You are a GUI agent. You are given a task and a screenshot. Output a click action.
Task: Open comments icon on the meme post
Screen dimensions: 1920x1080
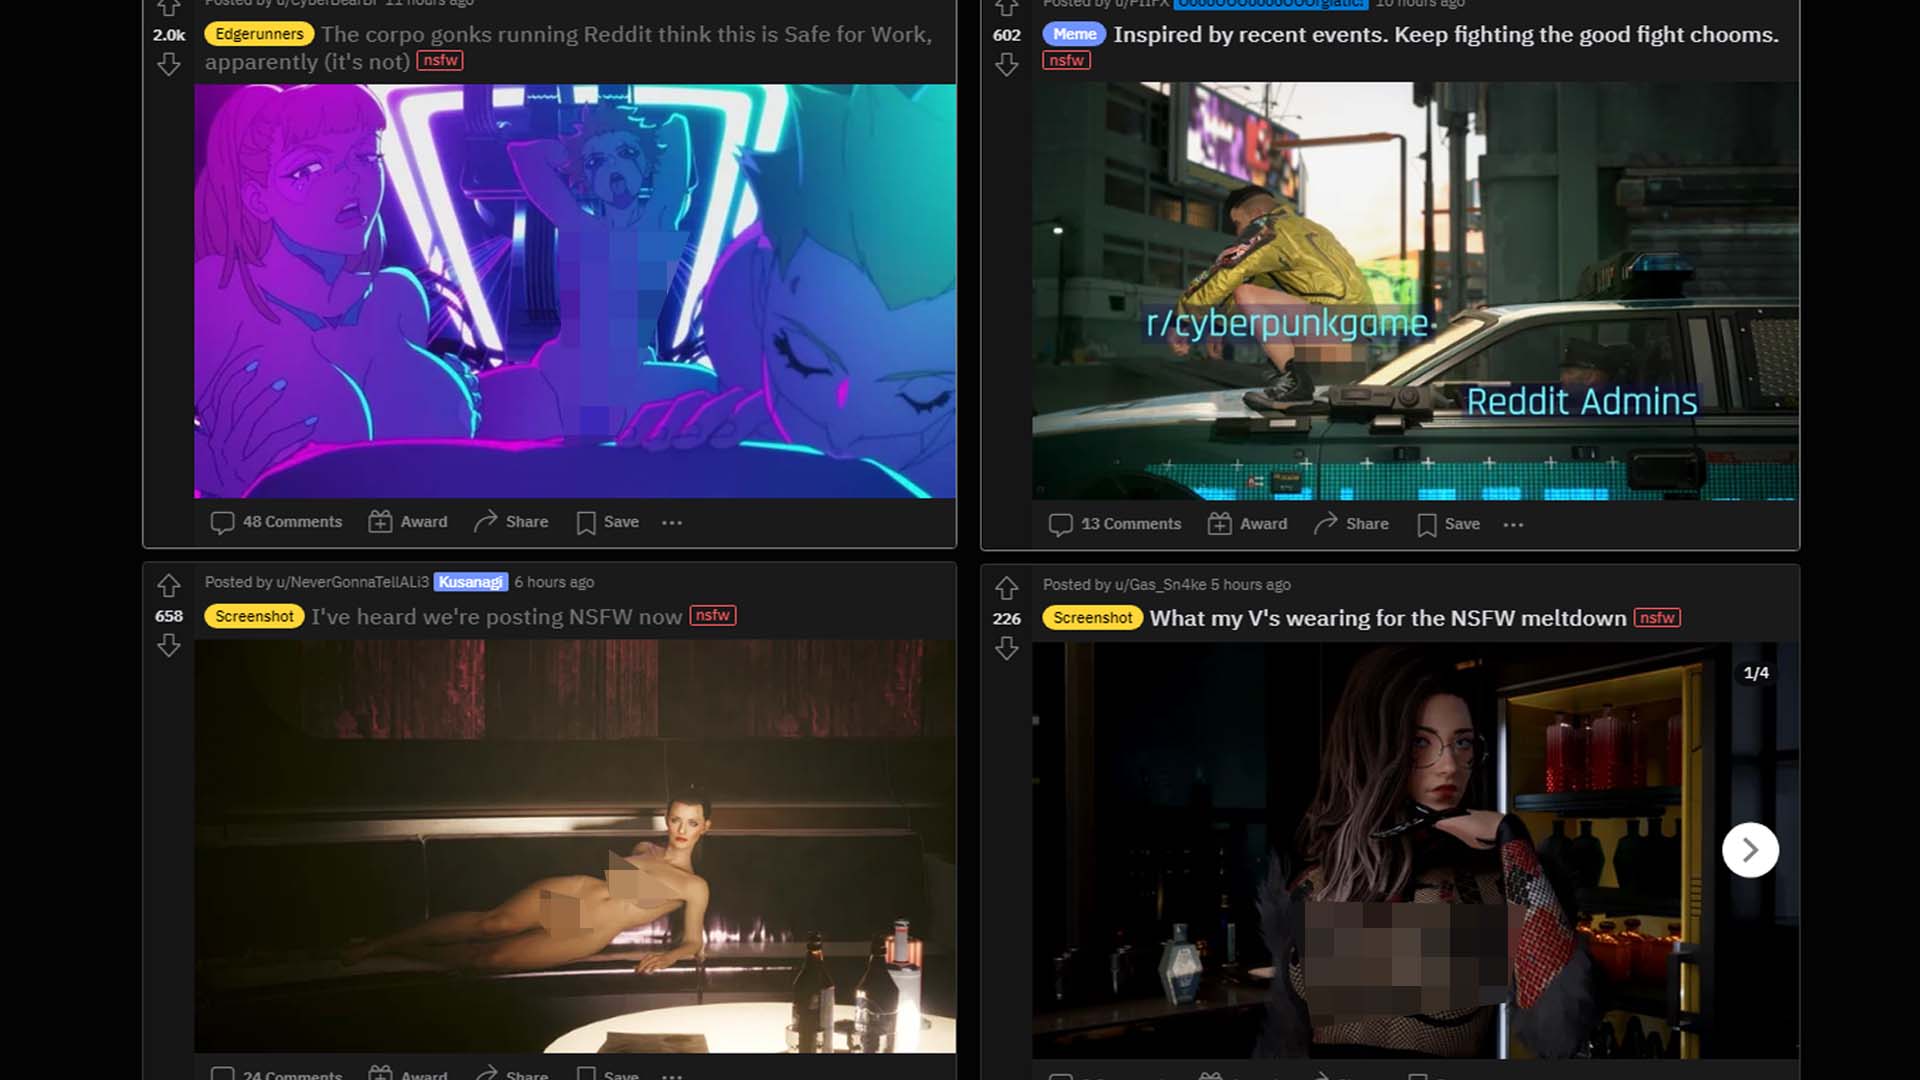1063,523
